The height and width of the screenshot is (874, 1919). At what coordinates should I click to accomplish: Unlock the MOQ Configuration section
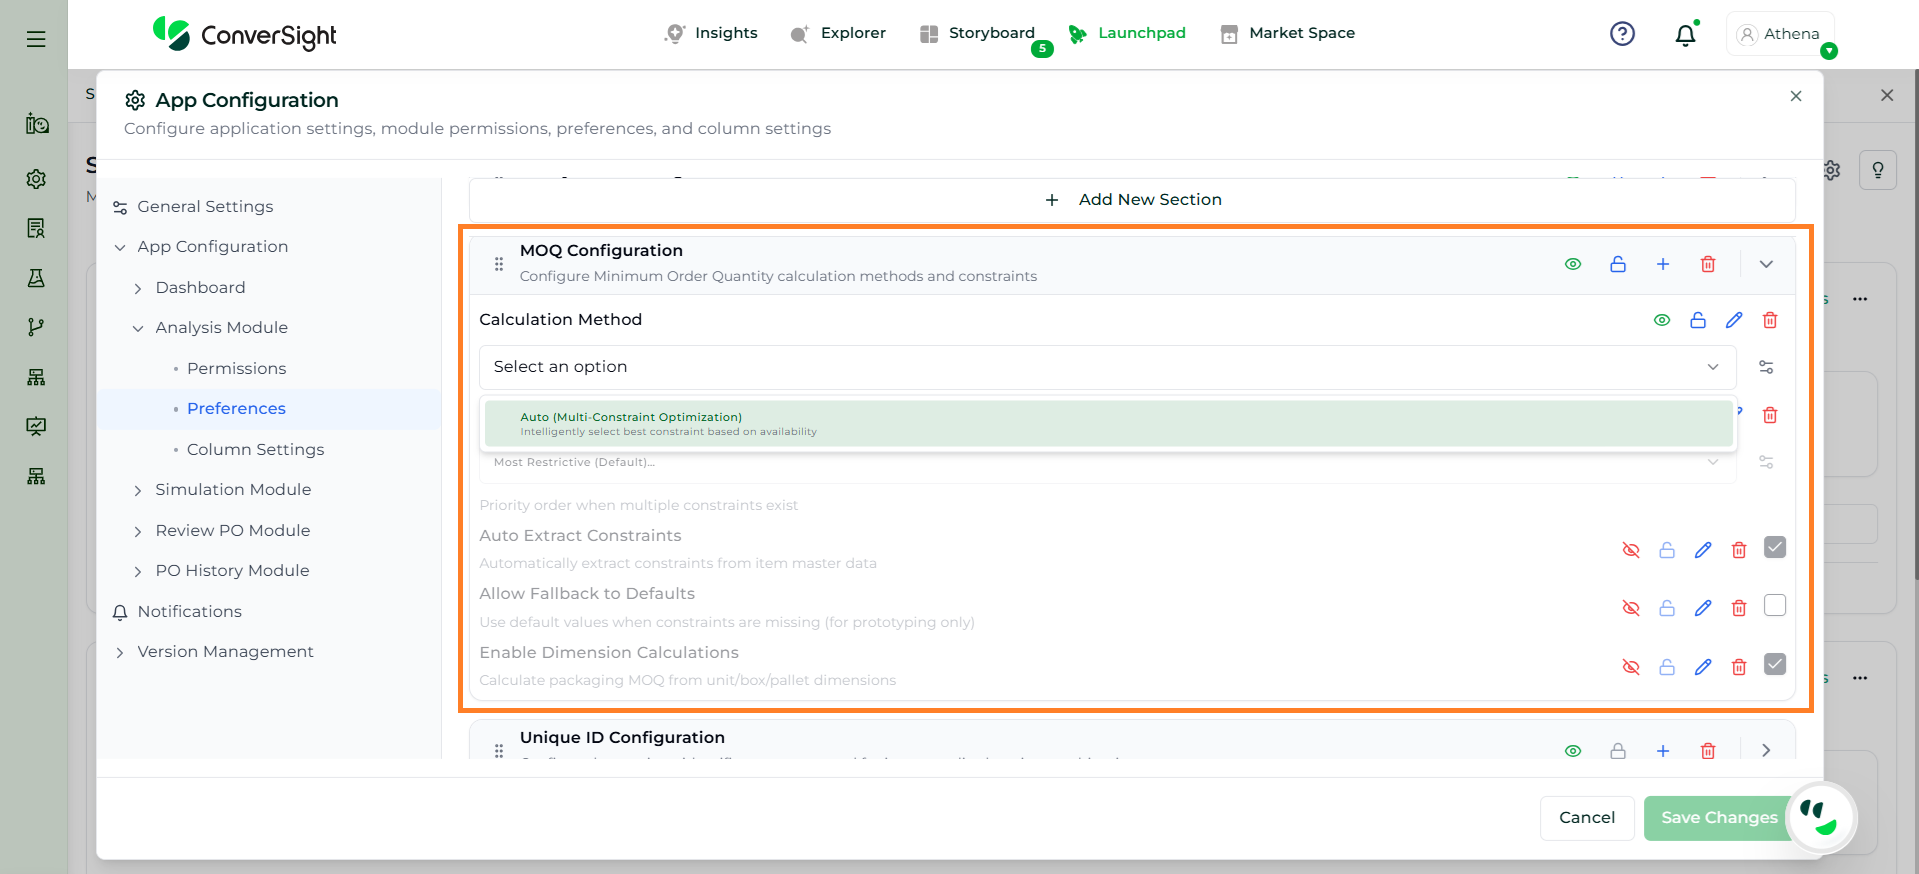coord(1618,264)
